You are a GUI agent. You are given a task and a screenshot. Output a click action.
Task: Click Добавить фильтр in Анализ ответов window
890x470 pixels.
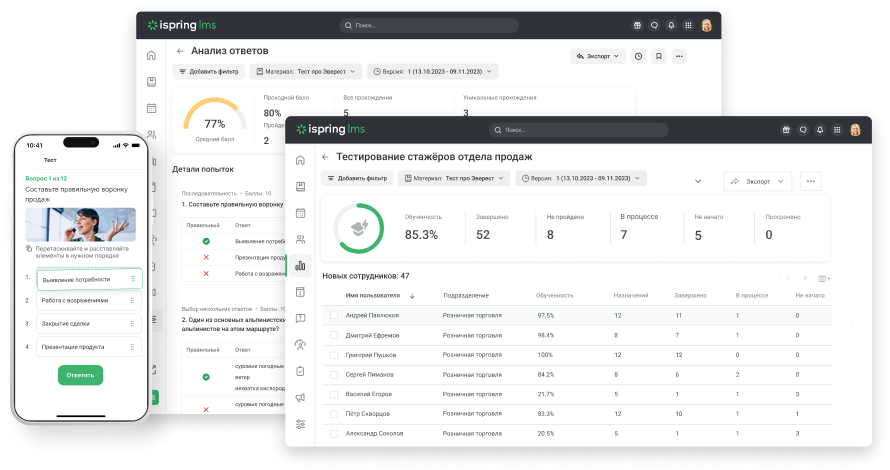point(209,72)
